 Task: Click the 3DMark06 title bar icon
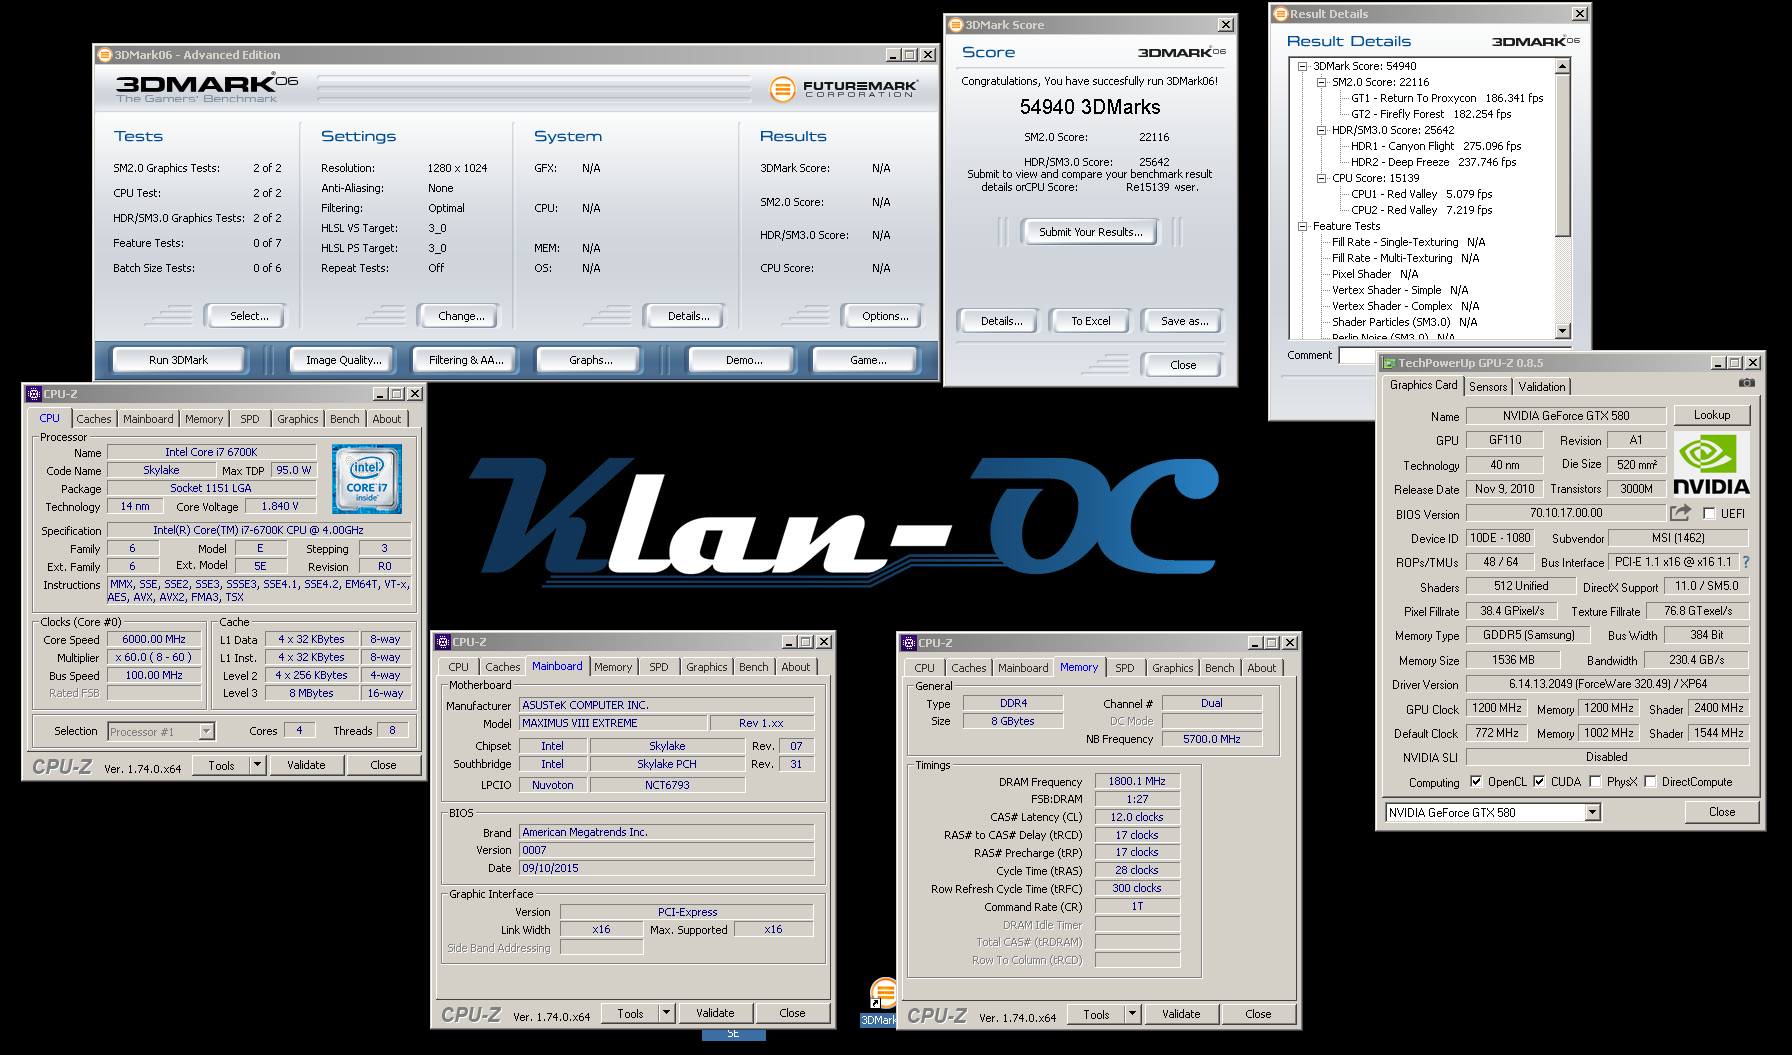pyautogui.click(x=104, y=55)
